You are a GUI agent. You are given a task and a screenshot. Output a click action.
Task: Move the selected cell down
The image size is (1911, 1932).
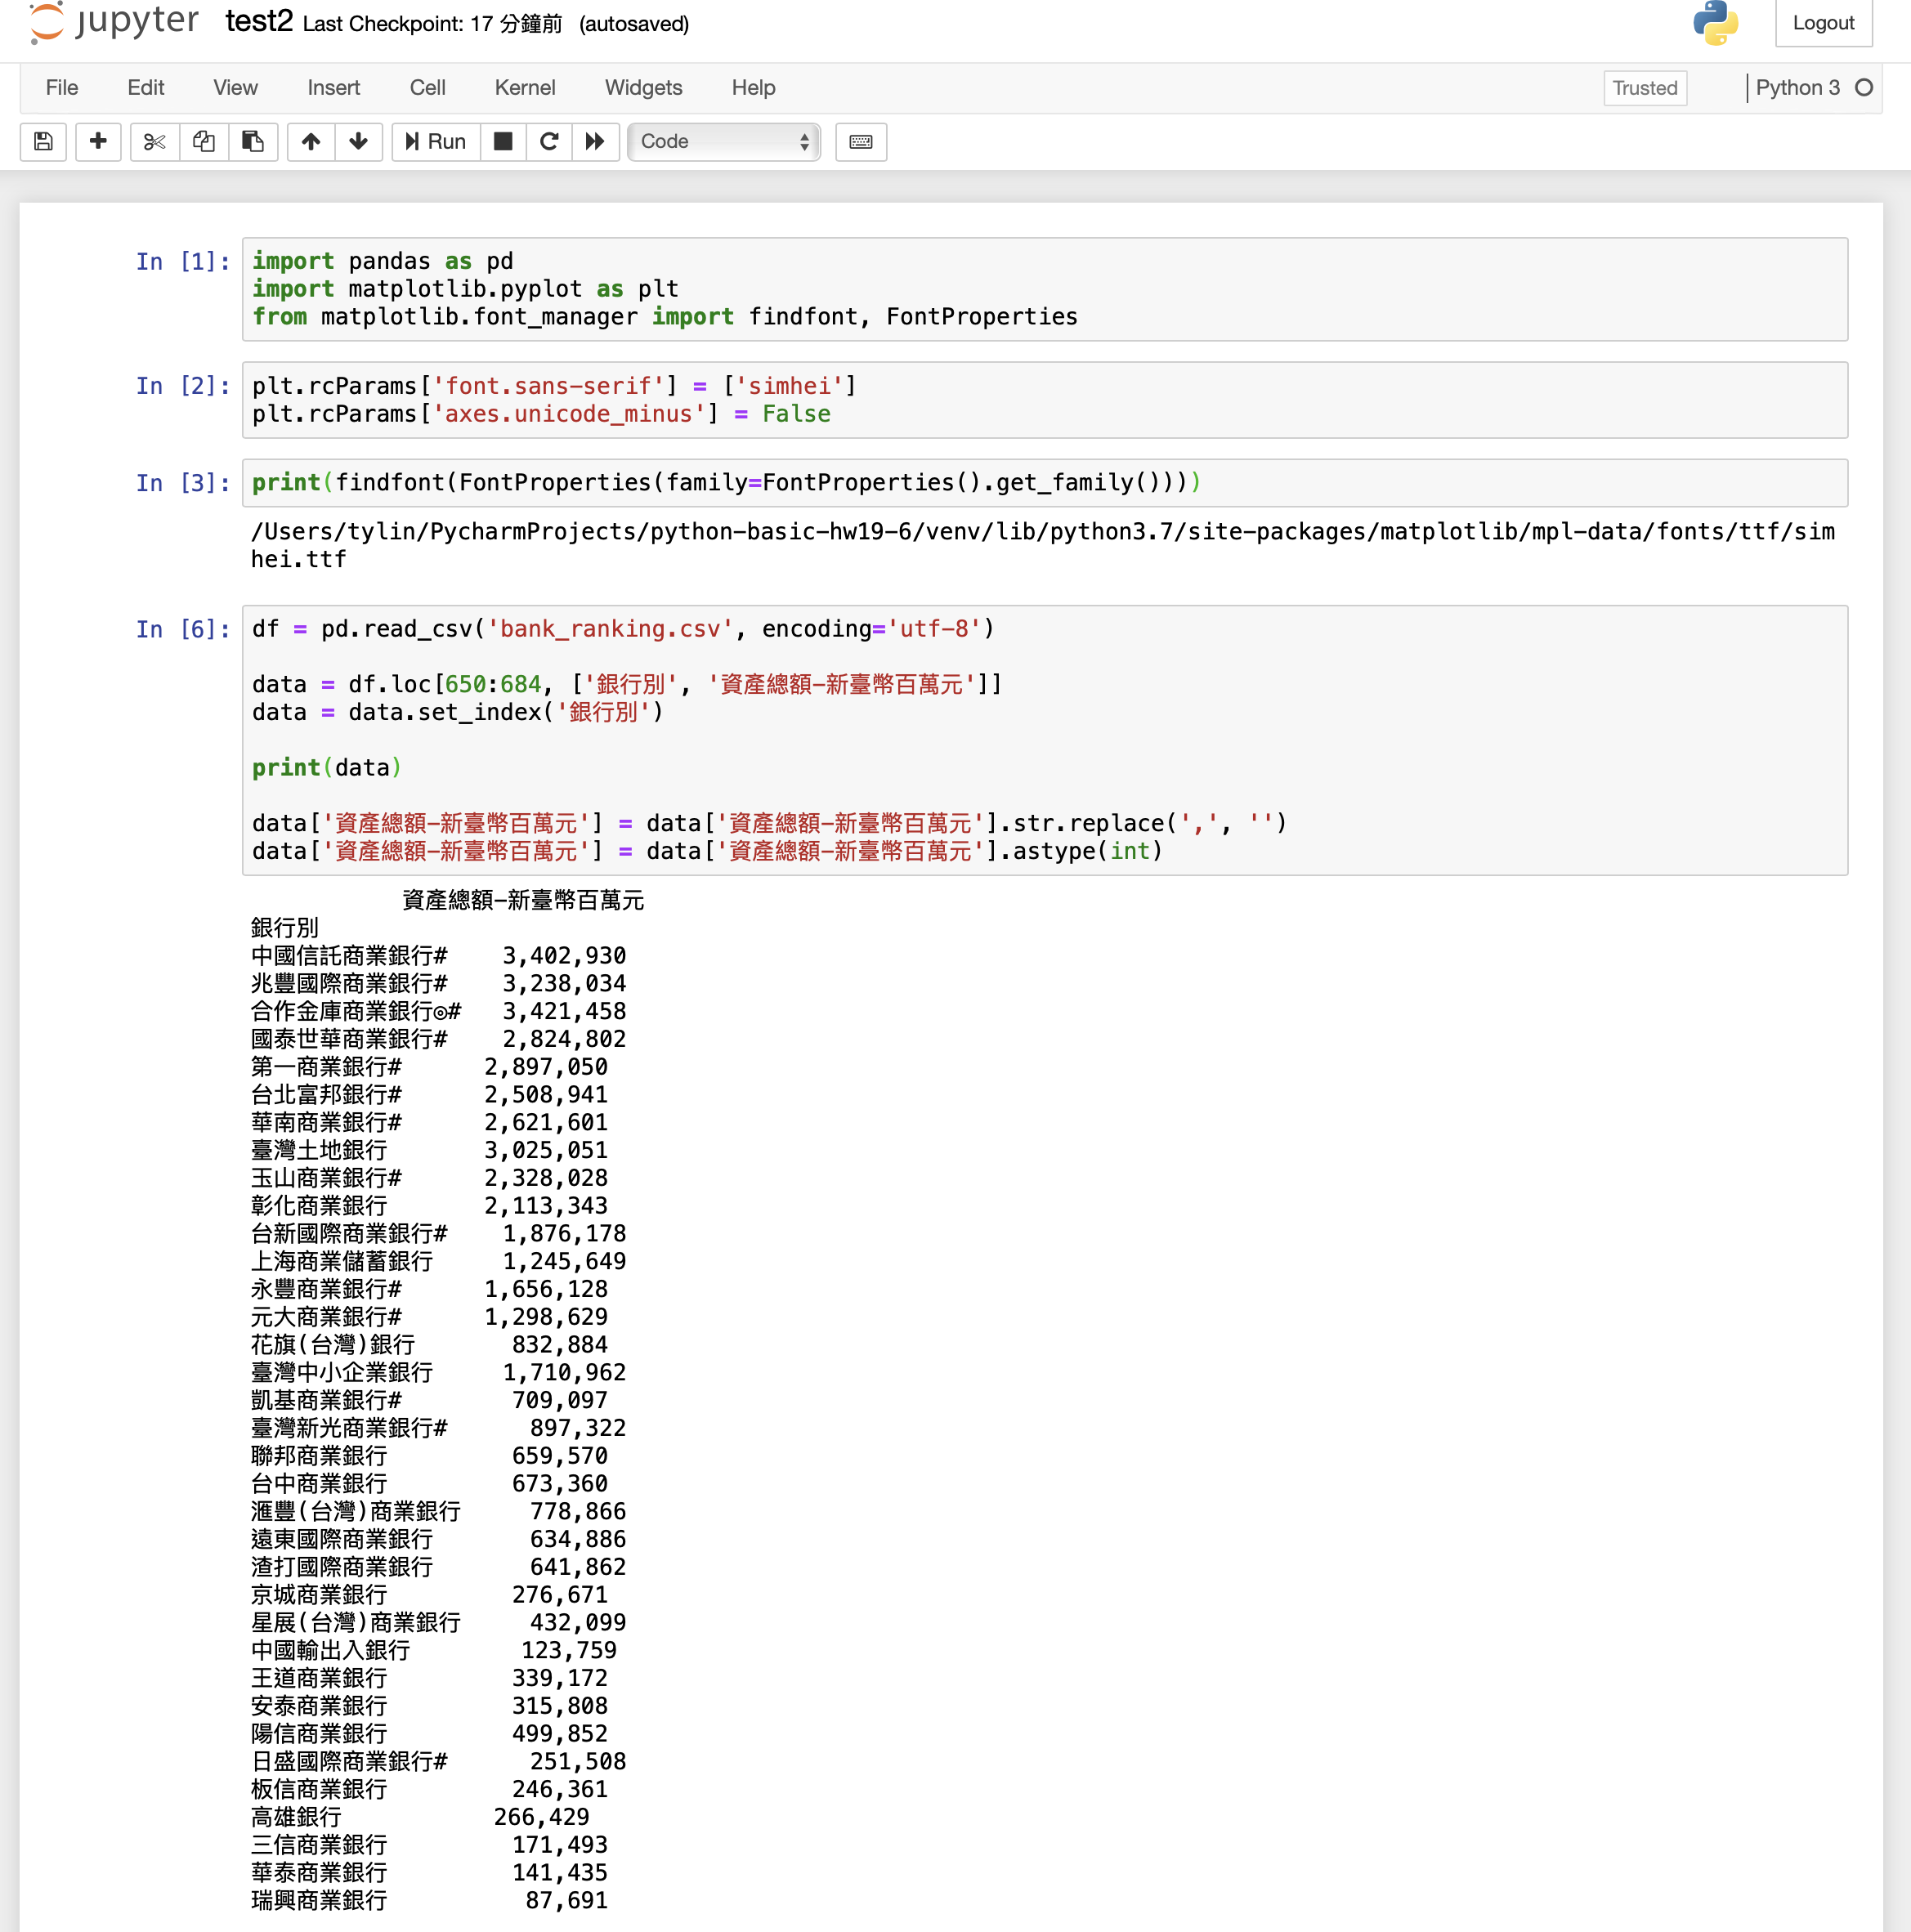pos(357,141)
